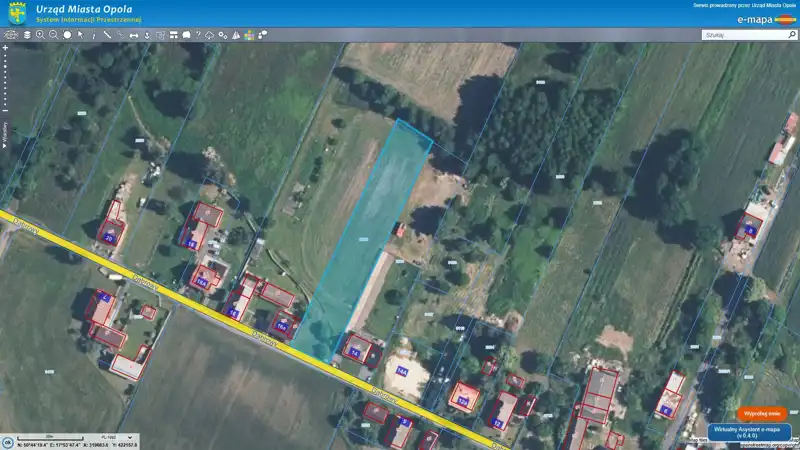Select the zoom out magnifier tool
The width and height of the screenshot is (800, 450).
[x=54, y=35]
